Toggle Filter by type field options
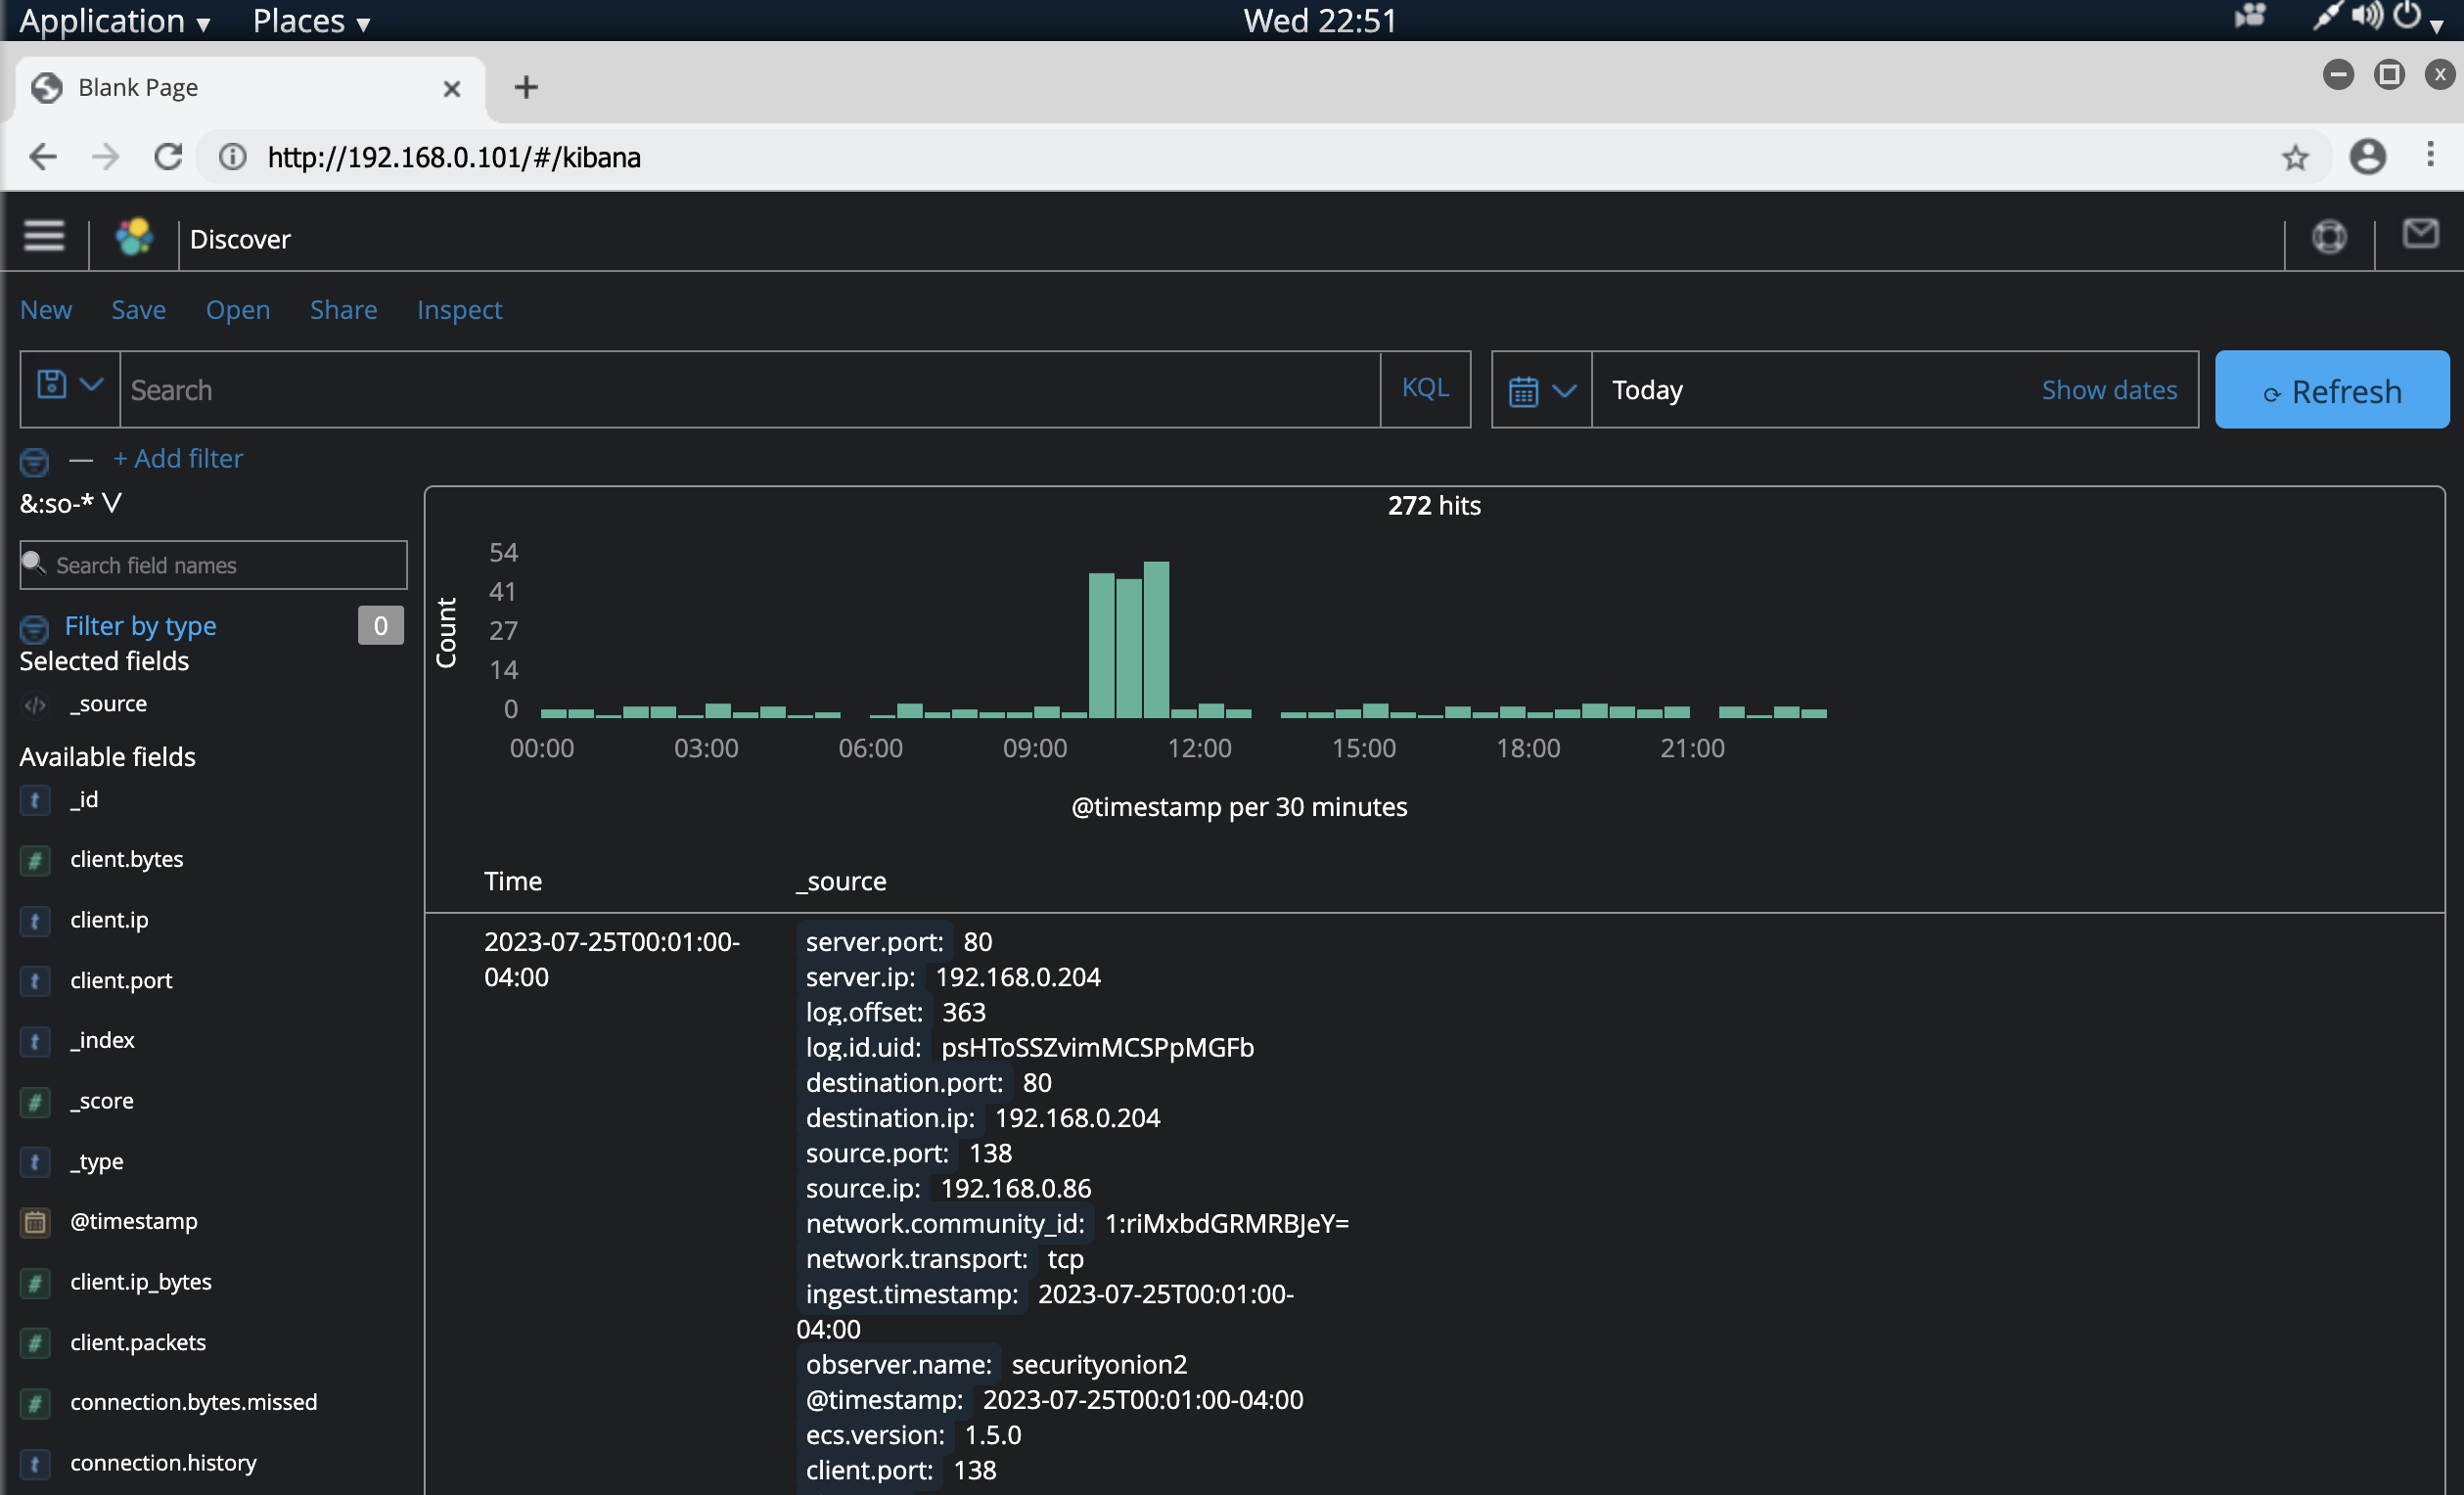 coord(140,626)
